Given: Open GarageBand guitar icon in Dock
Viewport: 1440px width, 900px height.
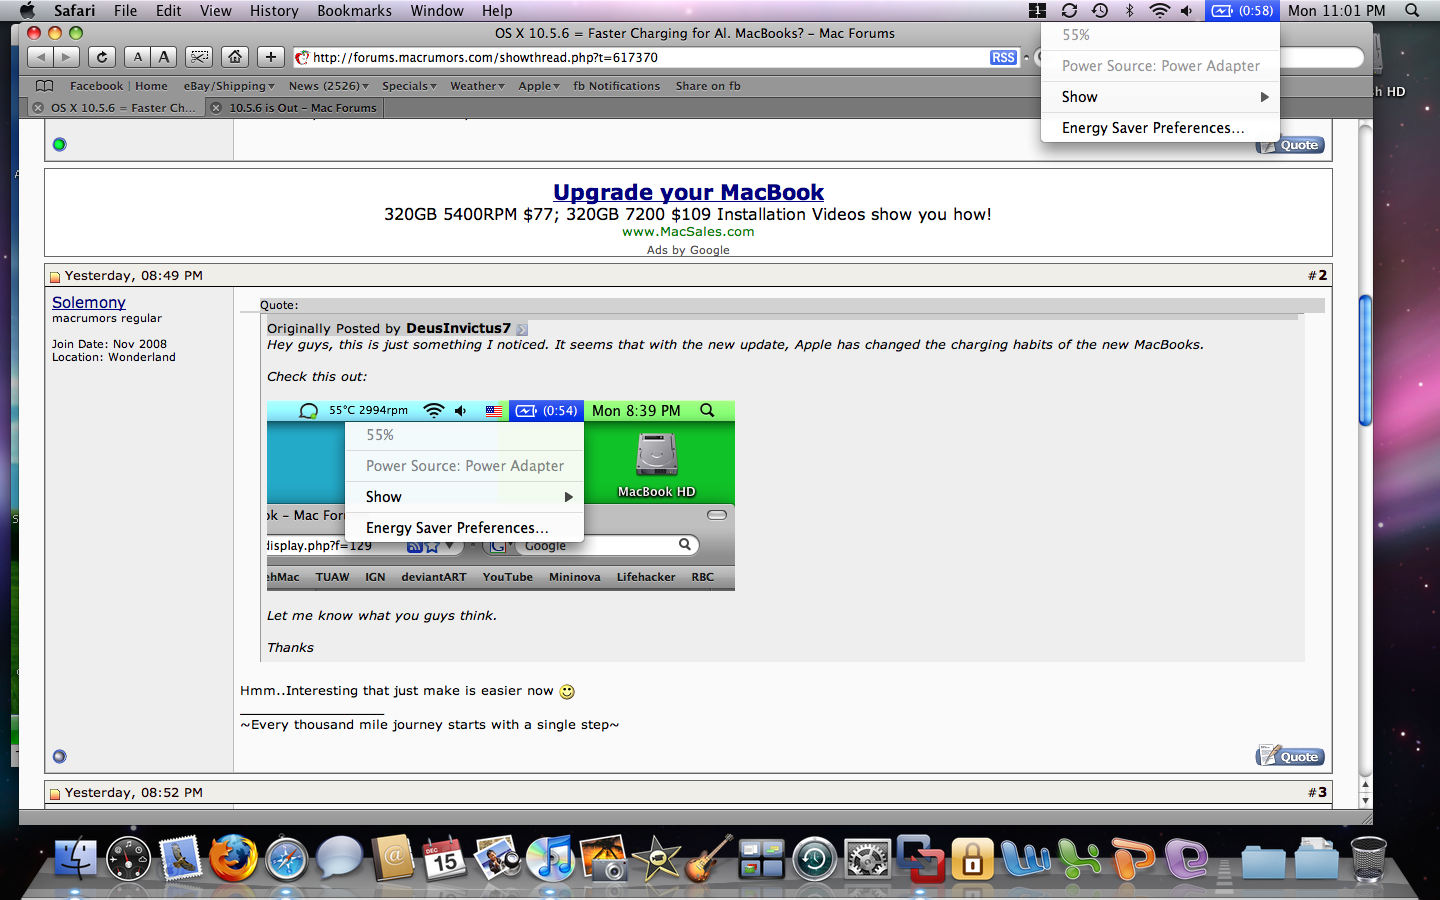Looking at the screenshot, I should click(x=709, y=858).
